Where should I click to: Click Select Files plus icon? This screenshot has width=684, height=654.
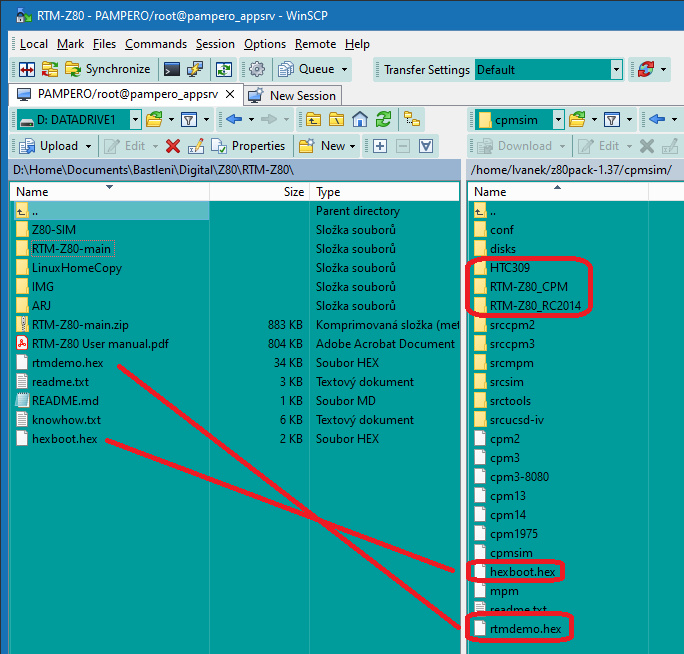(x=380, y=146)
